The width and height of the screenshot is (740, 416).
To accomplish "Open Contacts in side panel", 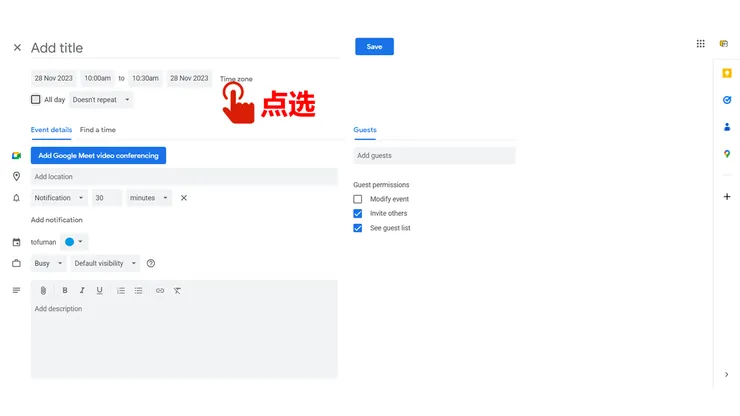I will 727,127.
